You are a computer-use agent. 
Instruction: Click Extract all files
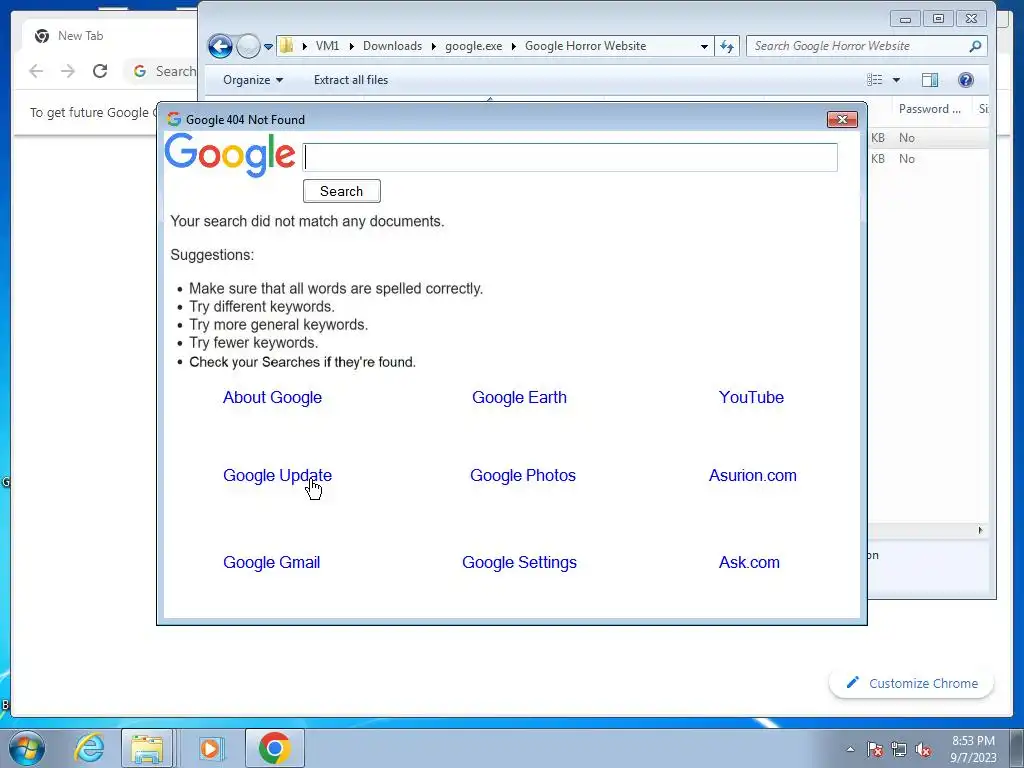(x=351, y=80)
